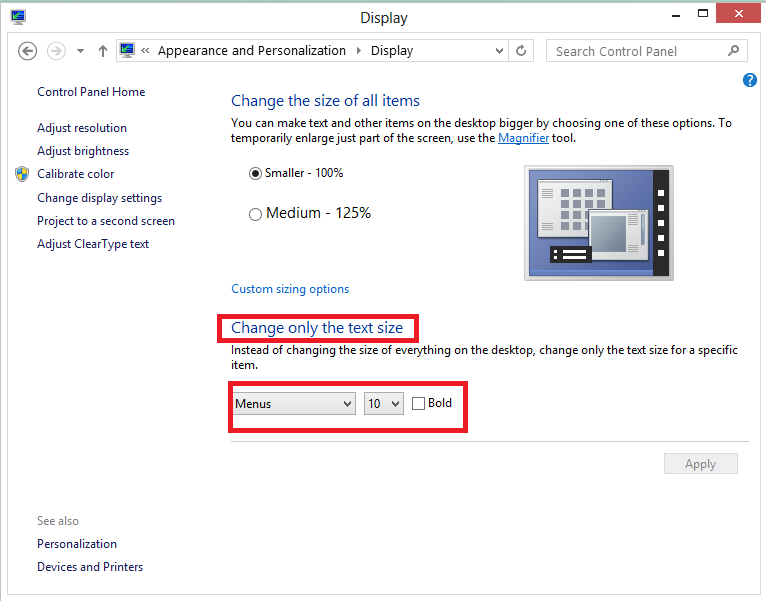Image resolution: width=766 pixels, height=601 pixels.
Task: Go to Appearance and Personalization breadcrumb
Action: point(251,51)
